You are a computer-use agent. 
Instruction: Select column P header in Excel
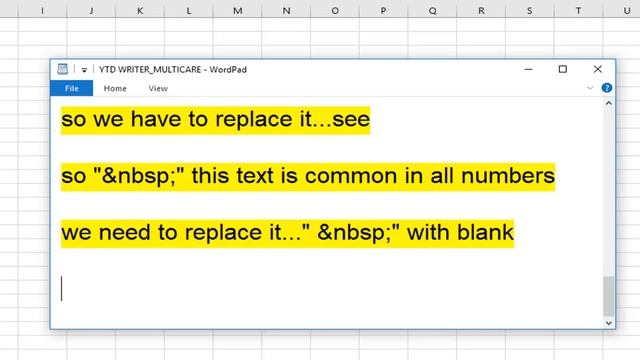coord(383,11)
